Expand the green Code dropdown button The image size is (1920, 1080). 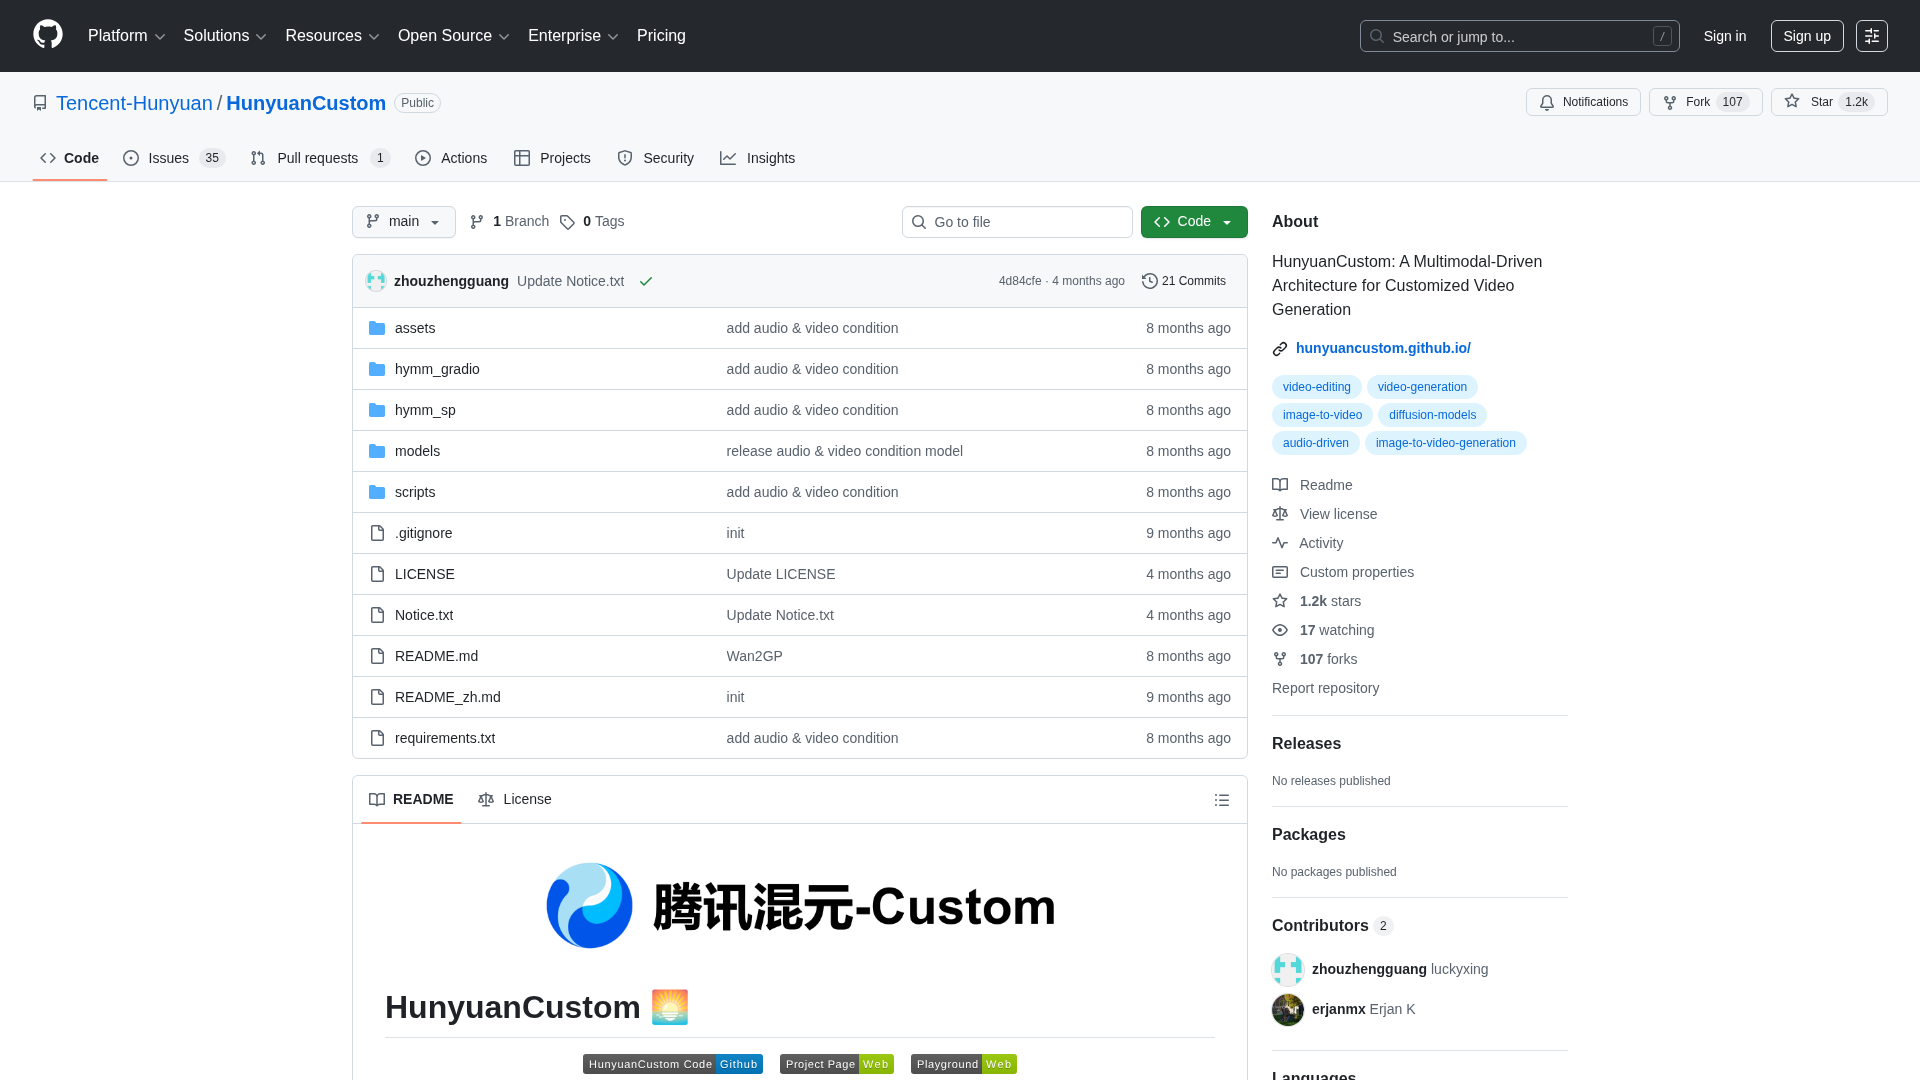tap(1194, 222)
